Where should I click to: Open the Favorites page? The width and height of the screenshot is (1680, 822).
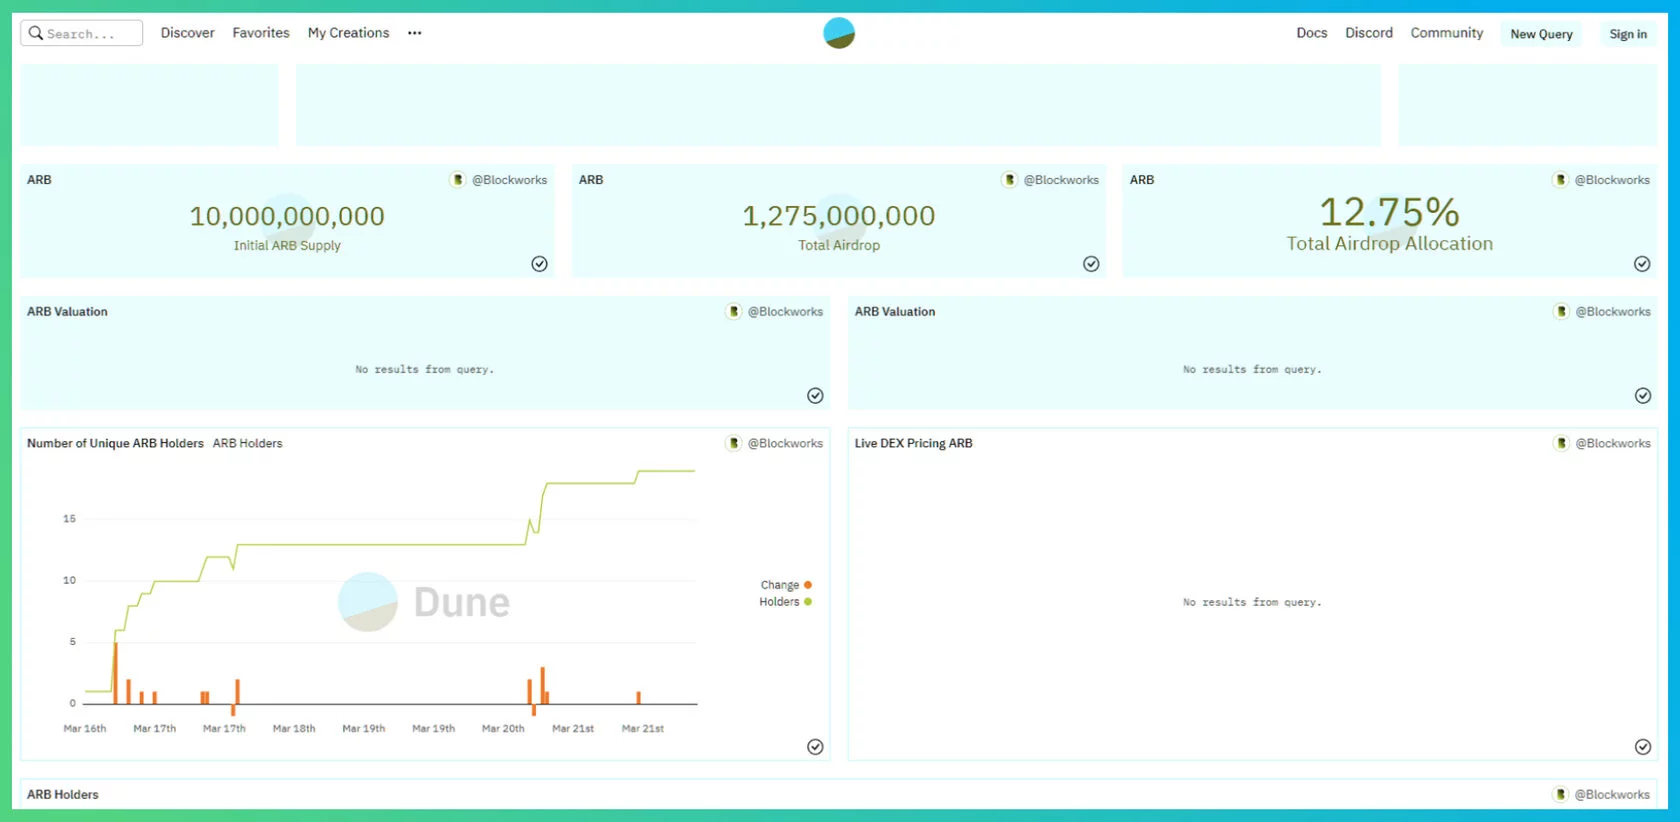261,33
